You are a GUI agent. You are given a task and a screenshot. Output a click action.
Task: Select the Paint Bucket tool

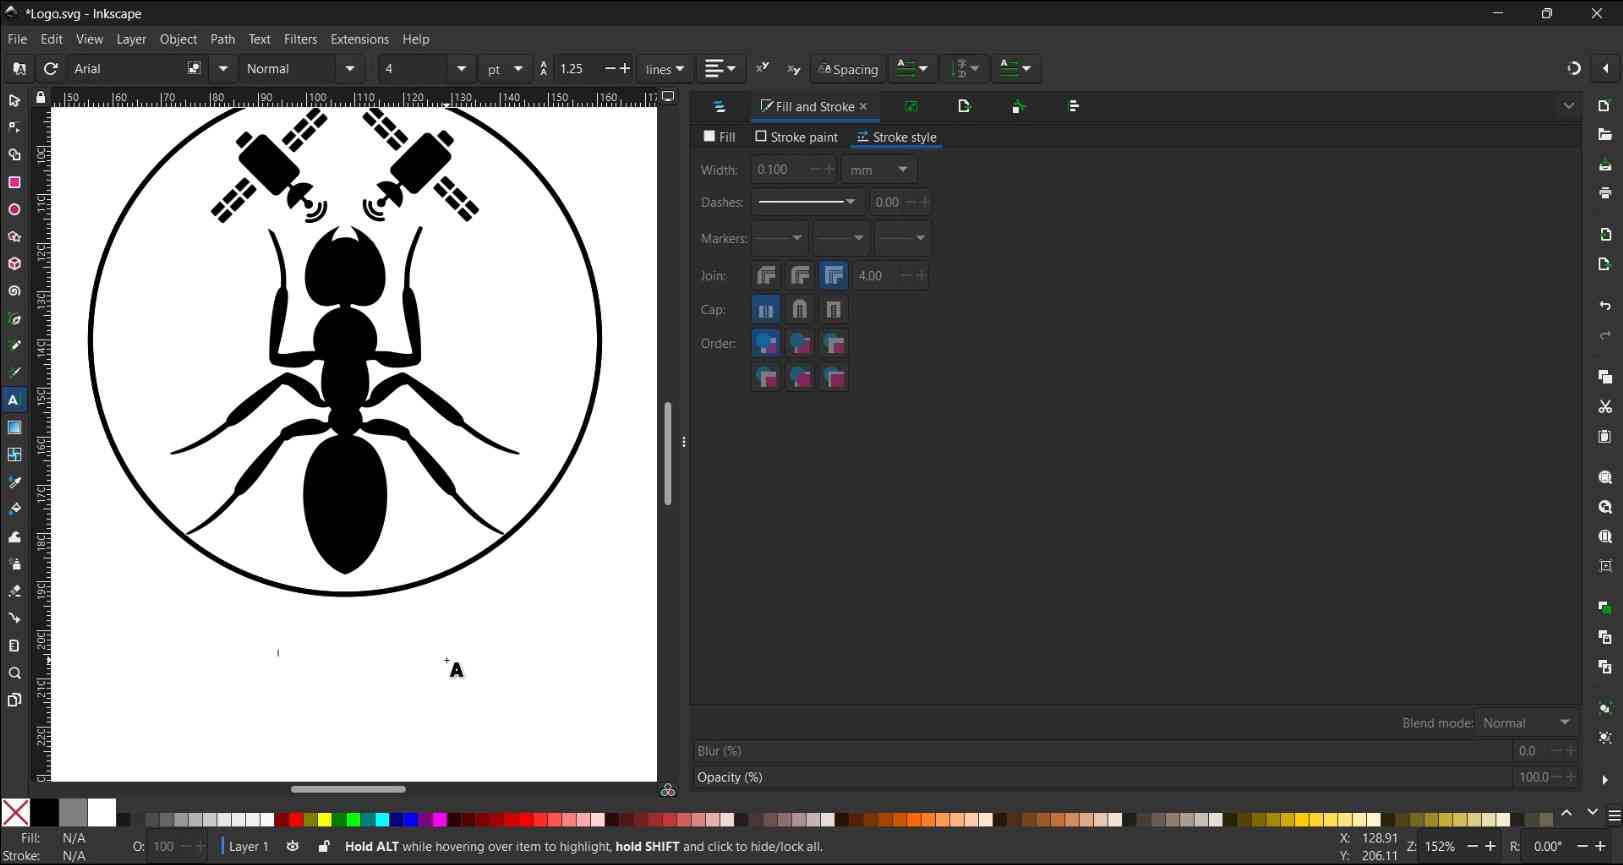point(14,509)
